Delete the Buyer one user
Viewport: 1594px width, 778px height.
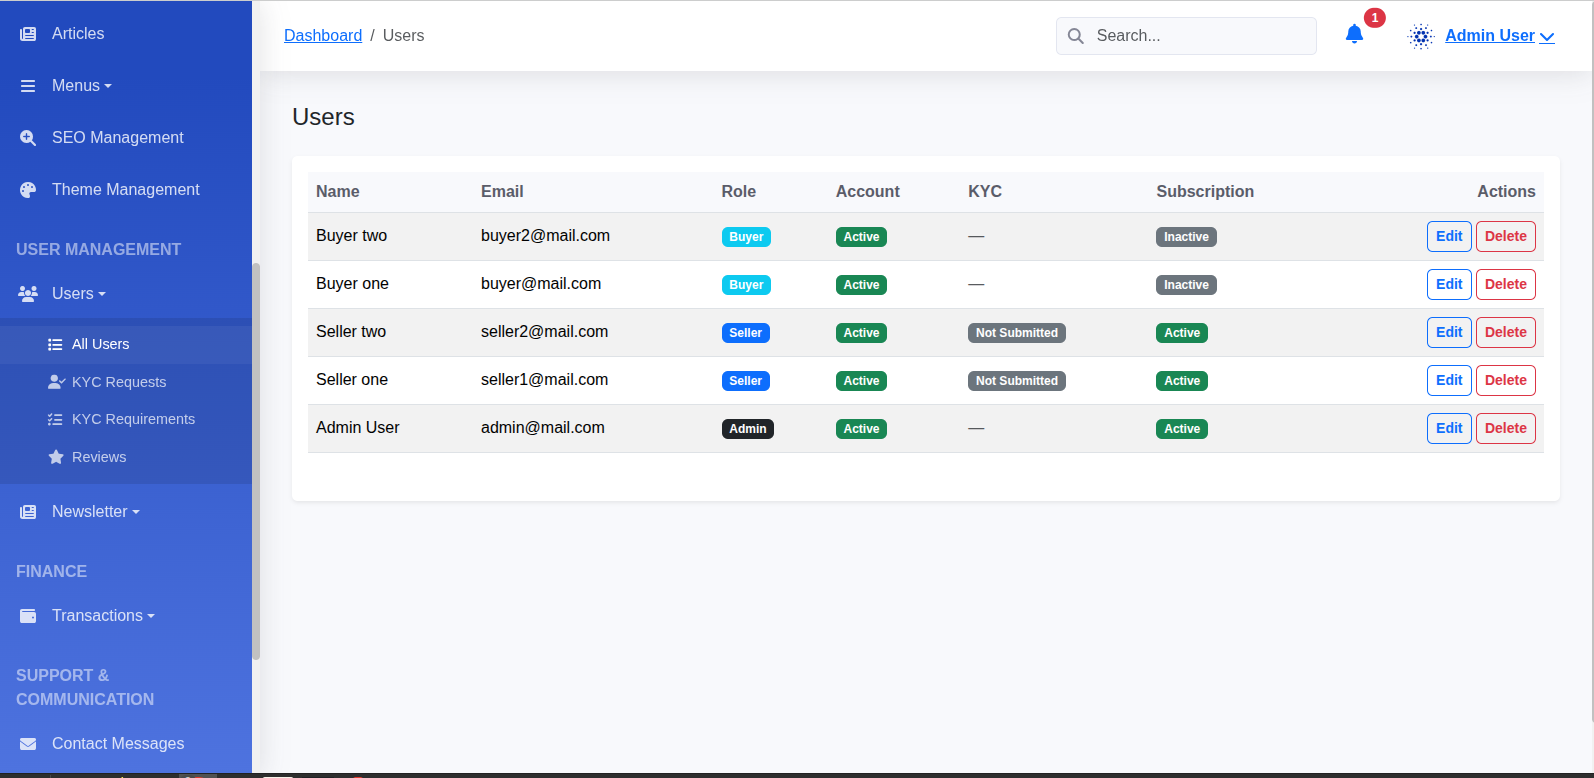(1506, 285)
